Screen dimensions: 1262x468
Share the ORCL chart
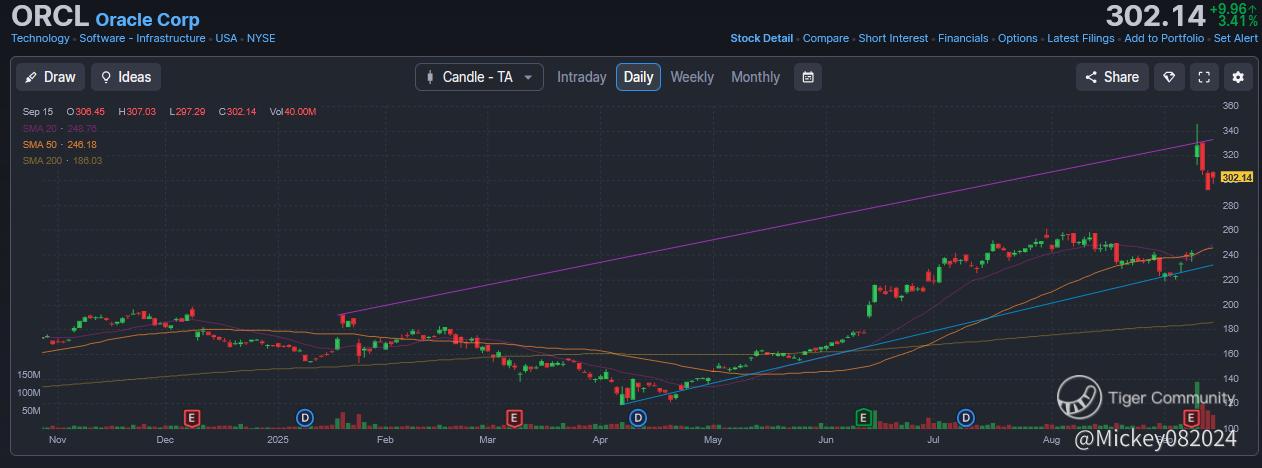pyautogui.click(x=1111, y=77)
